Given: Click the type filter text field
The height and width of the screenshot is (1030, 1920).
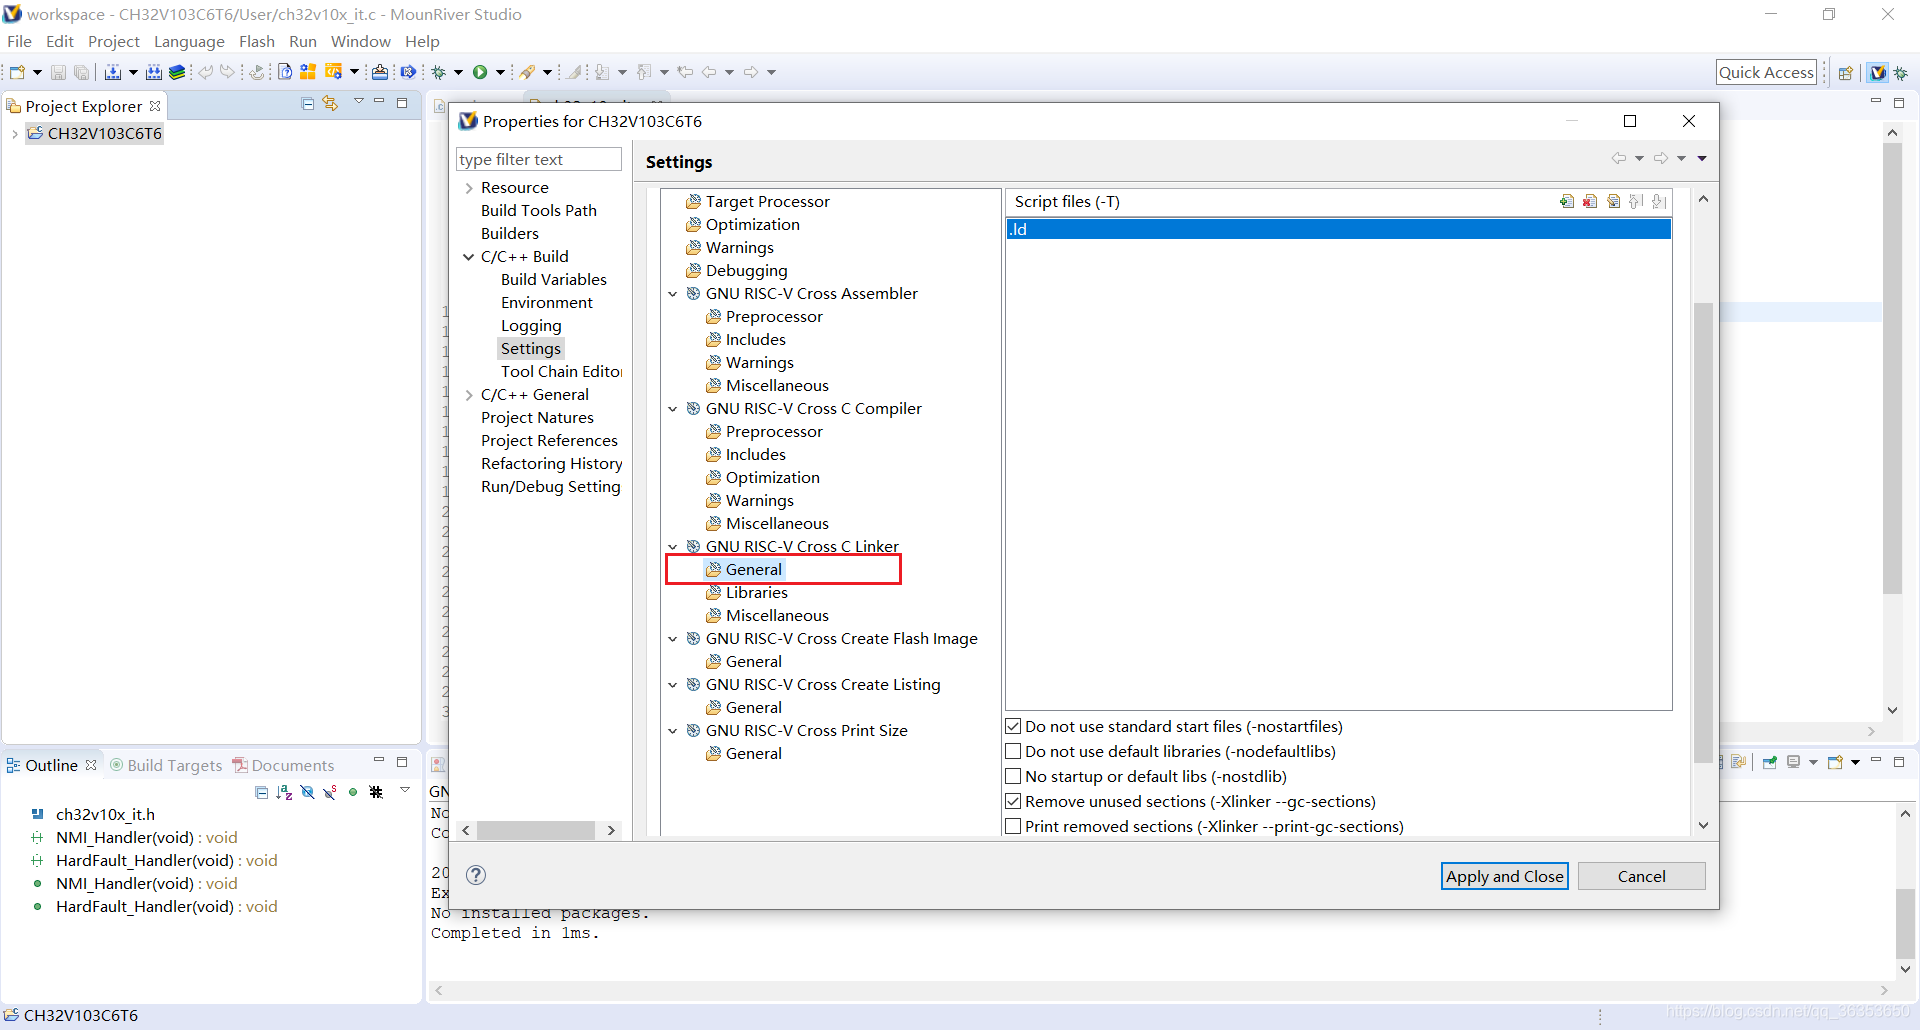Looking at the screenshot, I should (x=539, y=159).
